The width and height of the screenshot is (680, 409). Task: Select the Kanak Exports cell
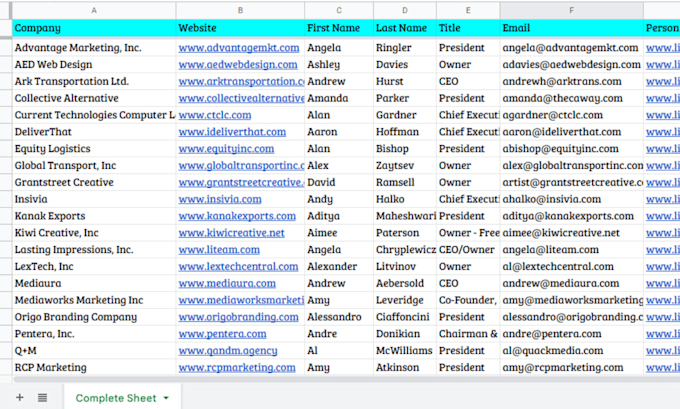(94, 216)
